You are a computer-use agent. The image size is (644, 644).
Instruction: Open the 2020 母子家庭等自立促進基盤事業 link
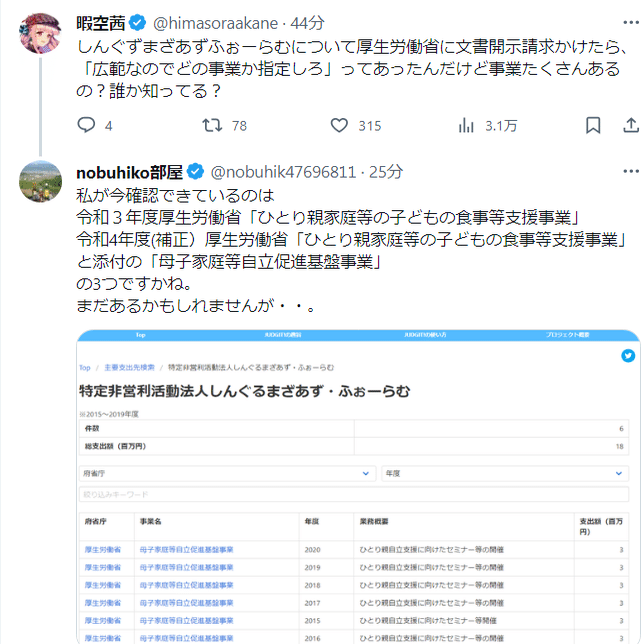tap(186, 550)
